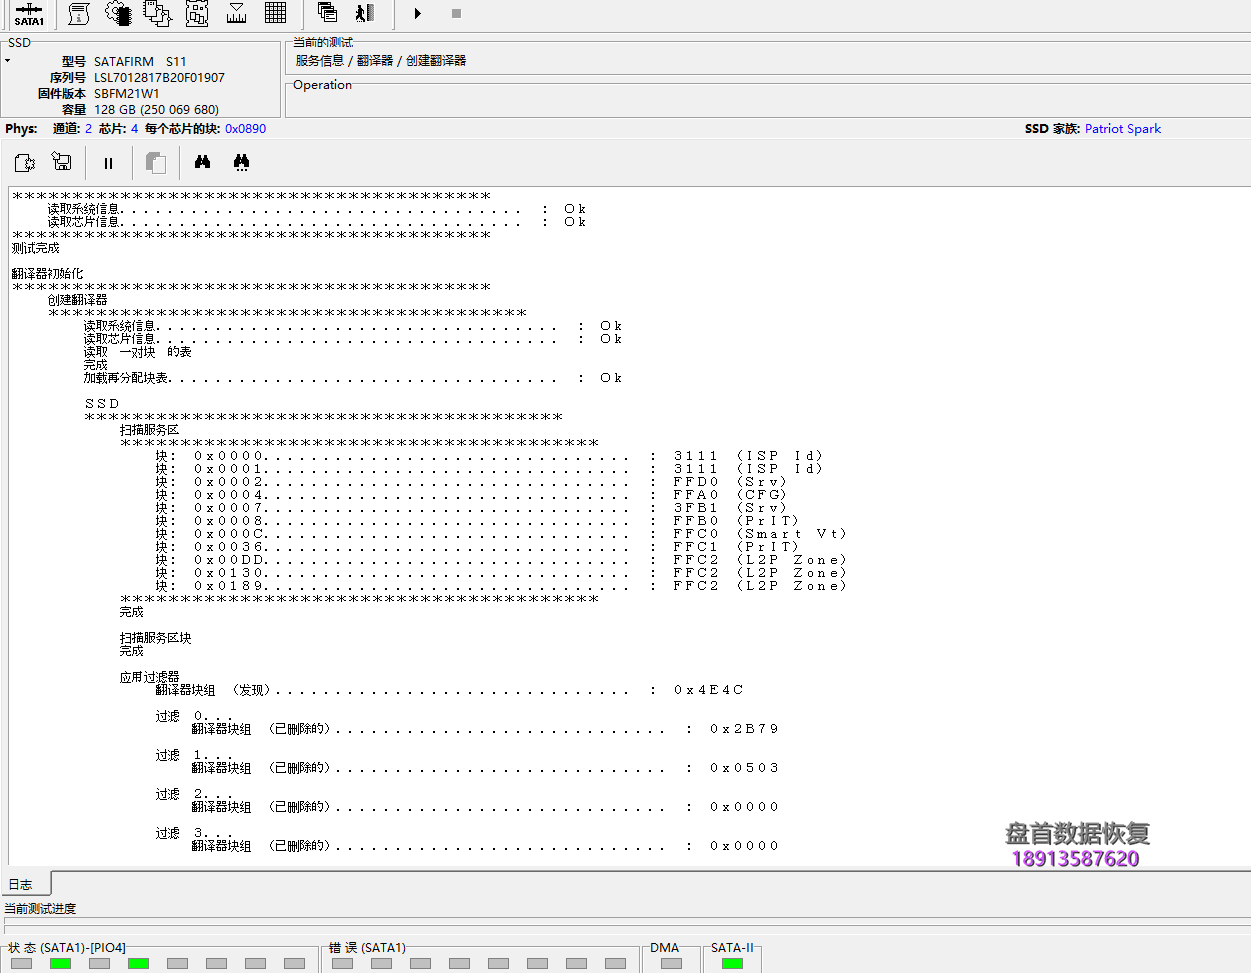The image size is (1251, 973).
Task: Click the 扫描服务区块 log line
Action: 156,638
